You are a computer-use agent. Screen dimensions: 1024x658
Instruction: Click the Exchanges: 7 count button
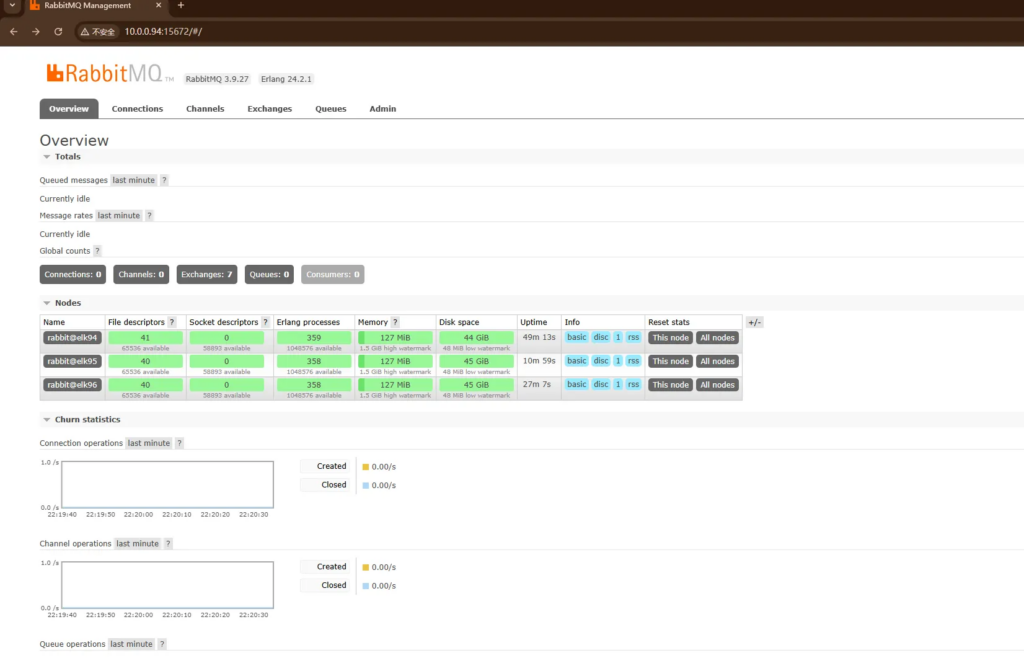click(x=207, y=274)
